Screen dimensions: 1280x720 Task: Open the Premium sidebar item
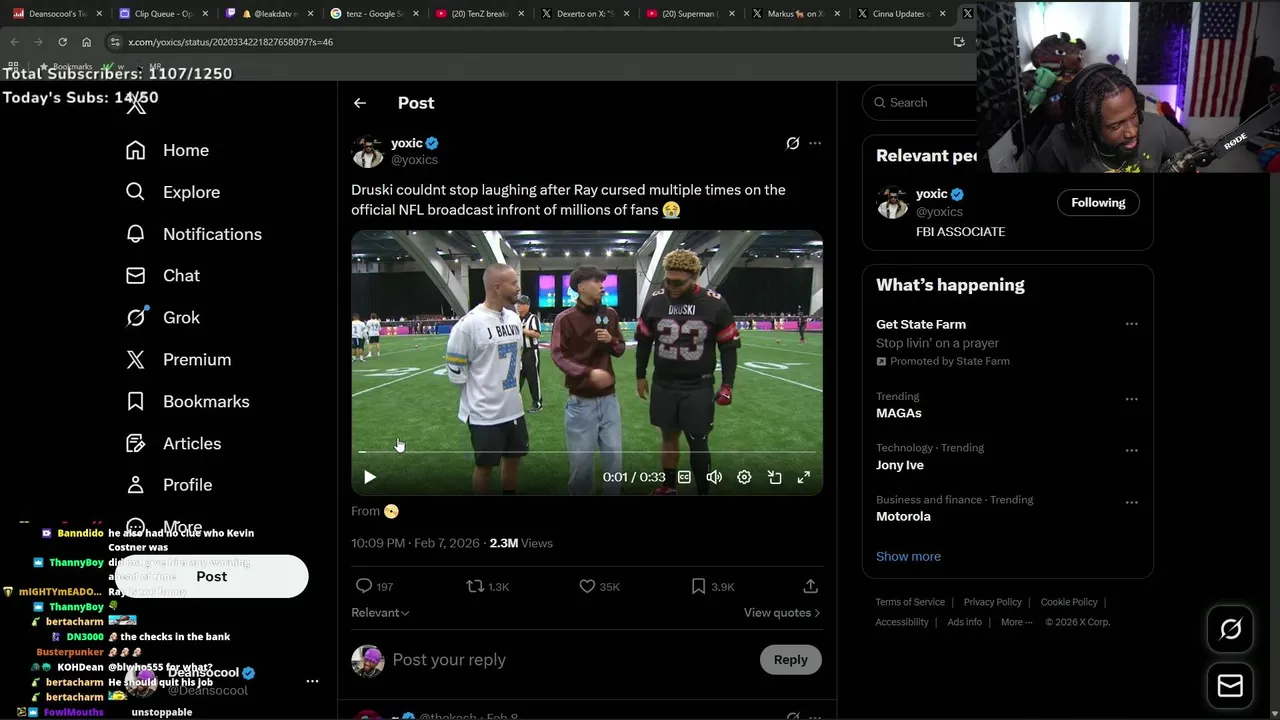pyautogui.click(x=178, y=359)
